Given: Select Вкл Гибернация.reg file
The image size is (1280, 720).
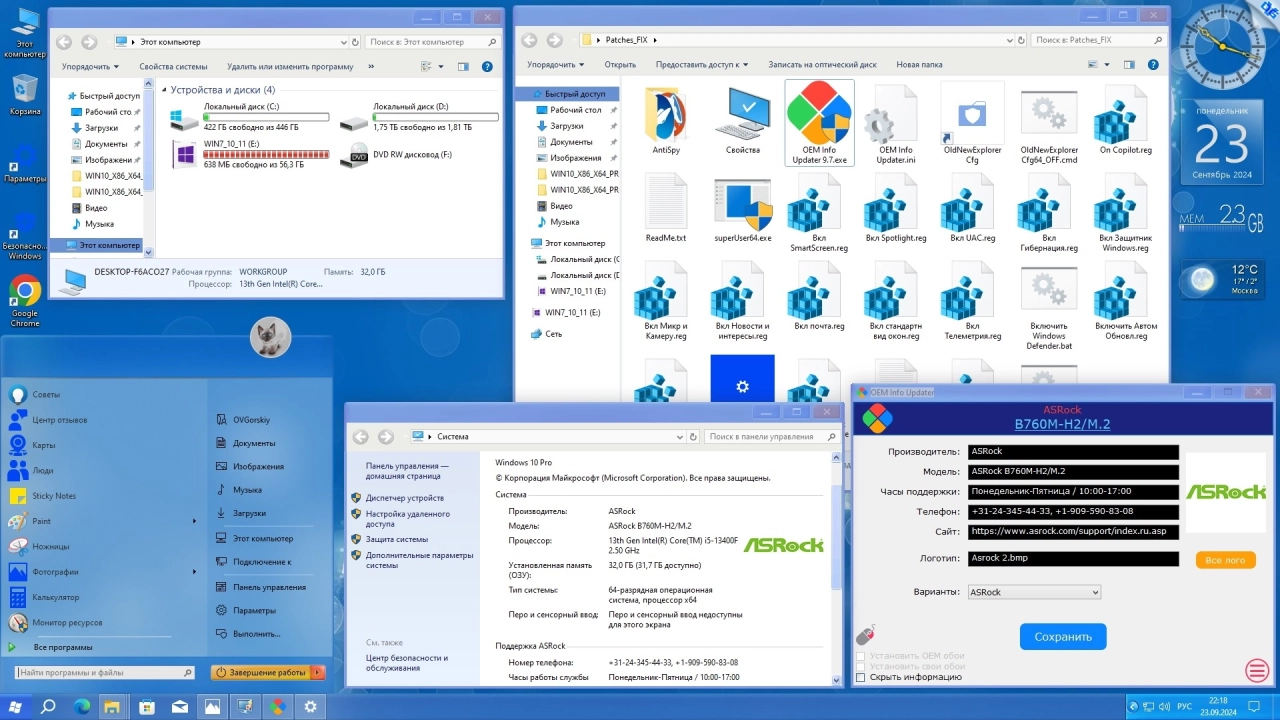Looking at the screenshot, I should click(1049, 212).
